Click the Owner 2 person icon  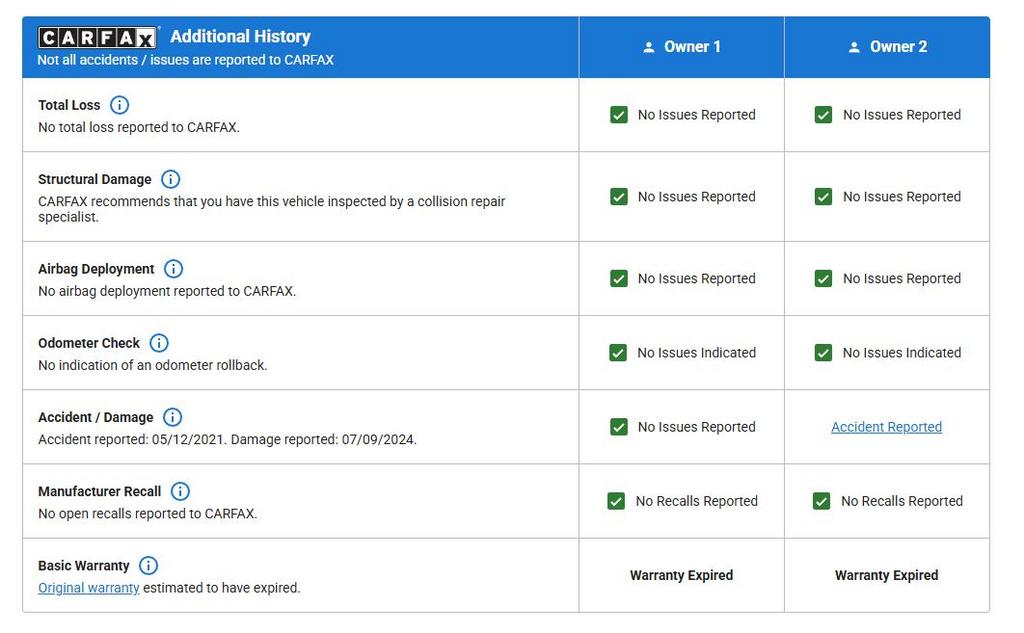[854, 47]
